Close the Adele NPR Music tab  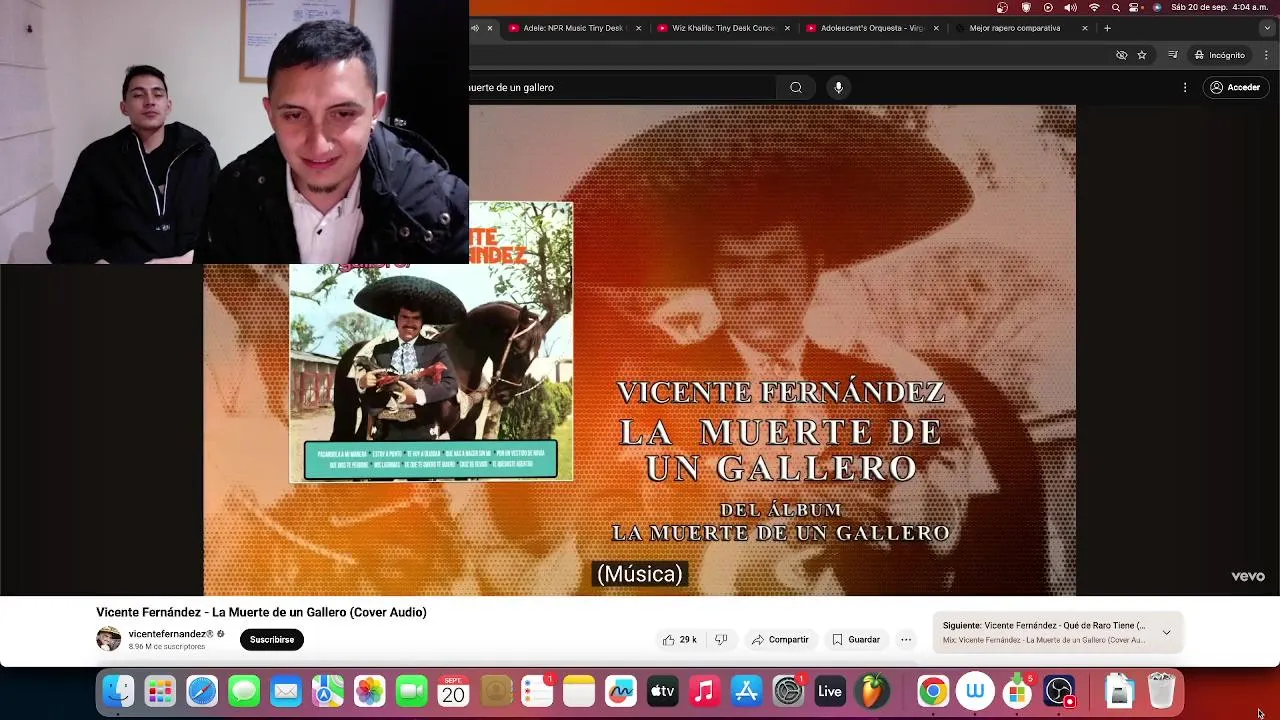click(x=638, y=28)
